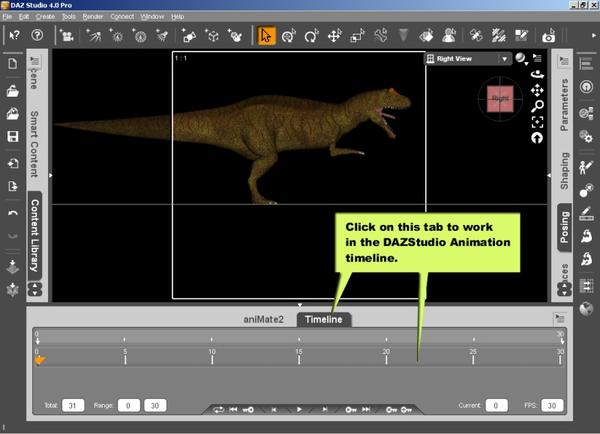
Task: Click the Undo arrow icon
Action: point(13,213)
